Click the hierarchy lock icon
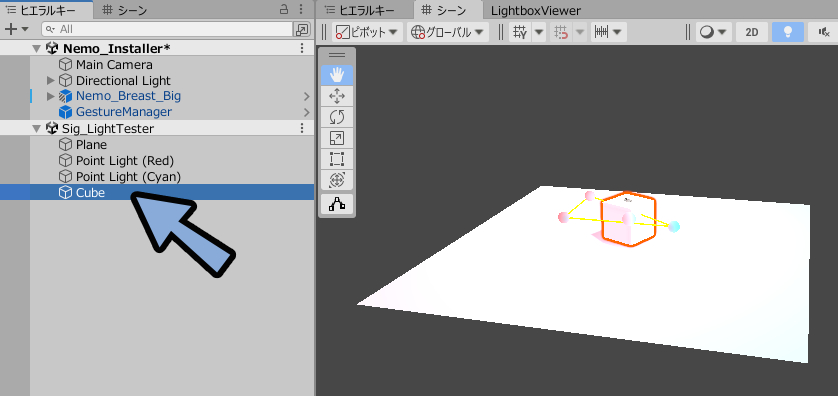Screen dimensions: 838x396 284,9
